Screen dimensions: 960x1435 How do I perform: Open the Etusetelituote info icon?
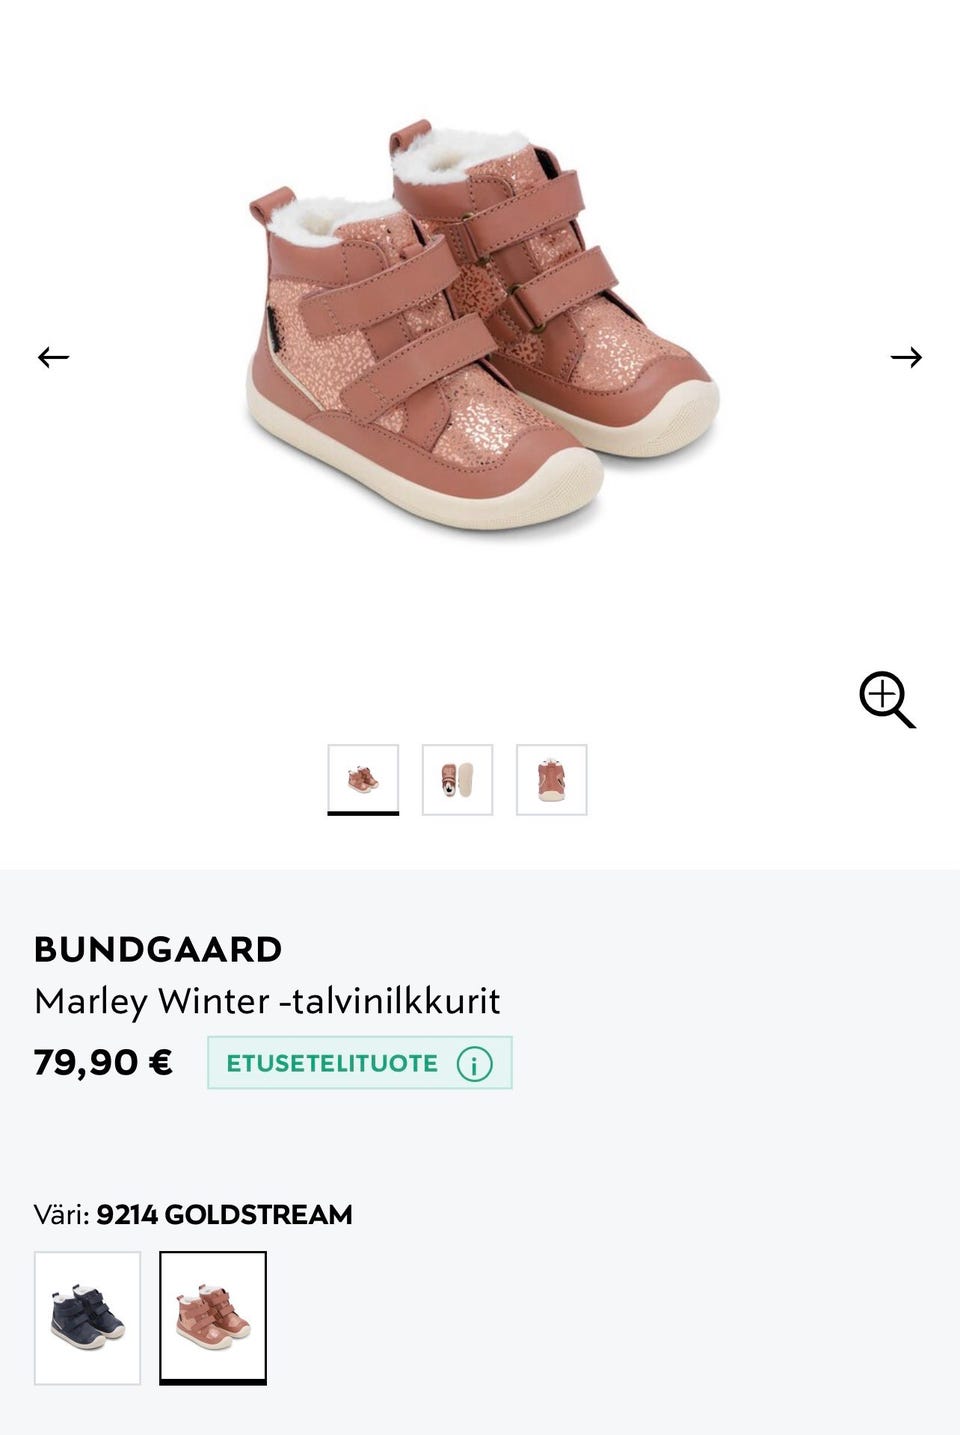point(474,1064)
